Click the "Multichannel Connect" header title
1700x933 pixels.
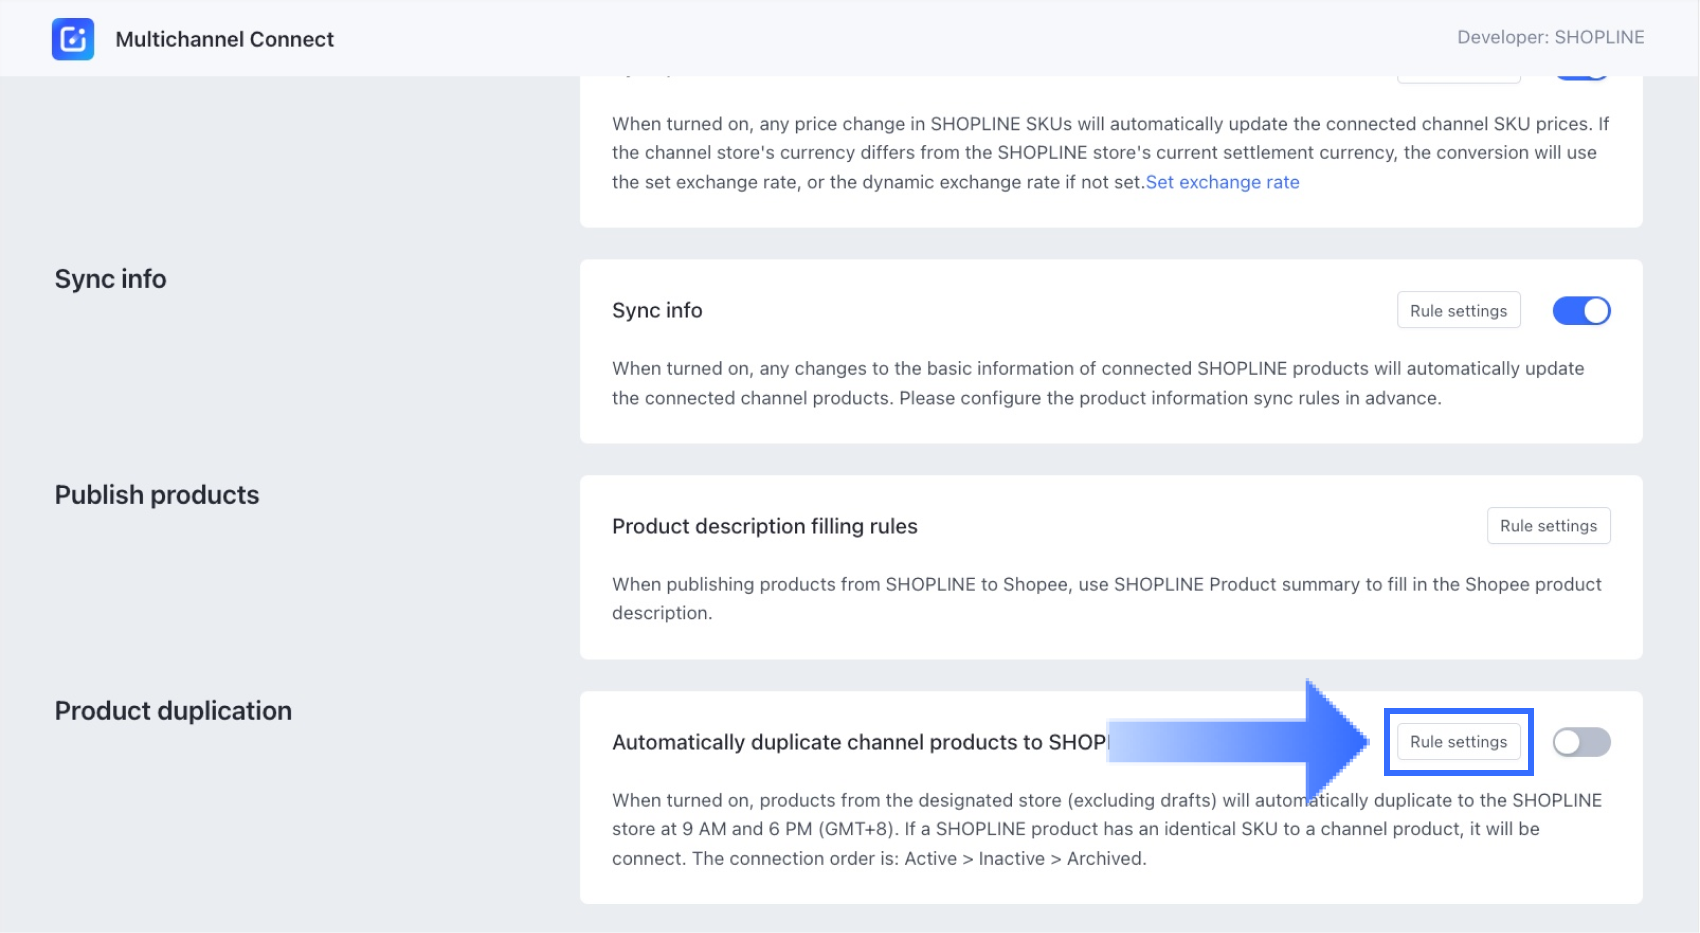pos(225,39)
